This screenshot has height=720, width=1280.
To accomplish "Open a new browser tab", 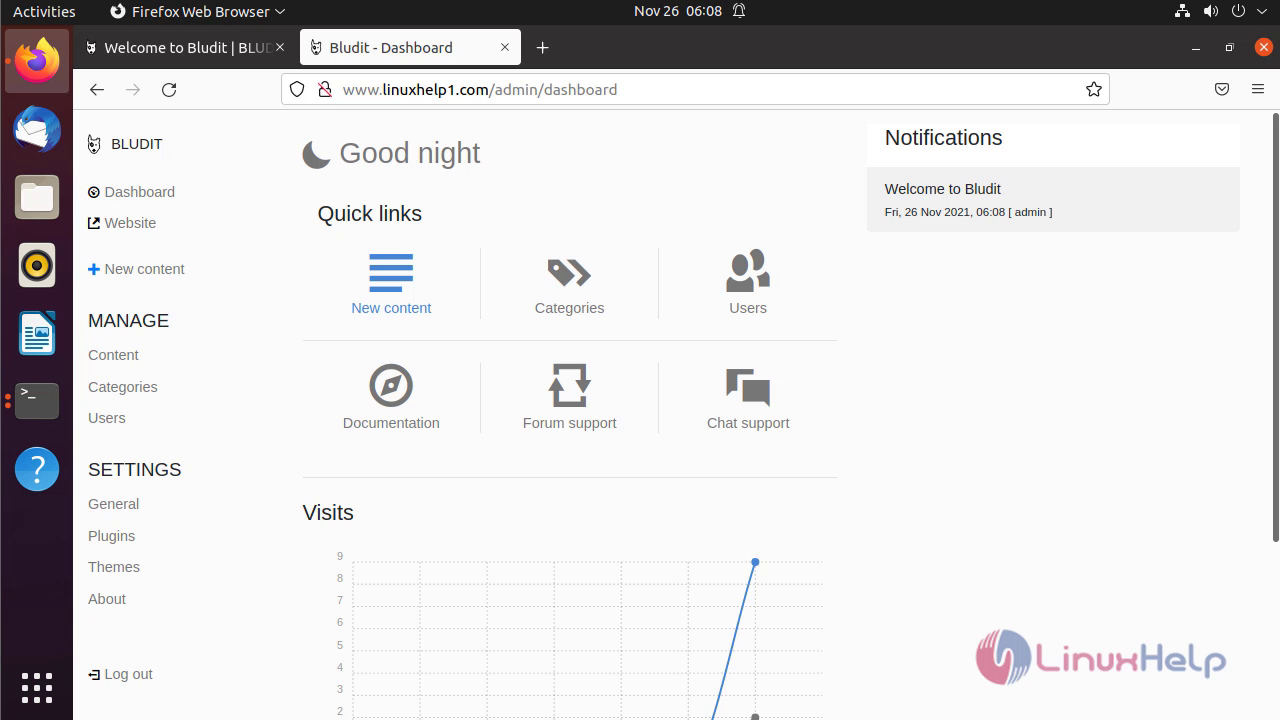I will pyautogui.click(x=542, y=47).
